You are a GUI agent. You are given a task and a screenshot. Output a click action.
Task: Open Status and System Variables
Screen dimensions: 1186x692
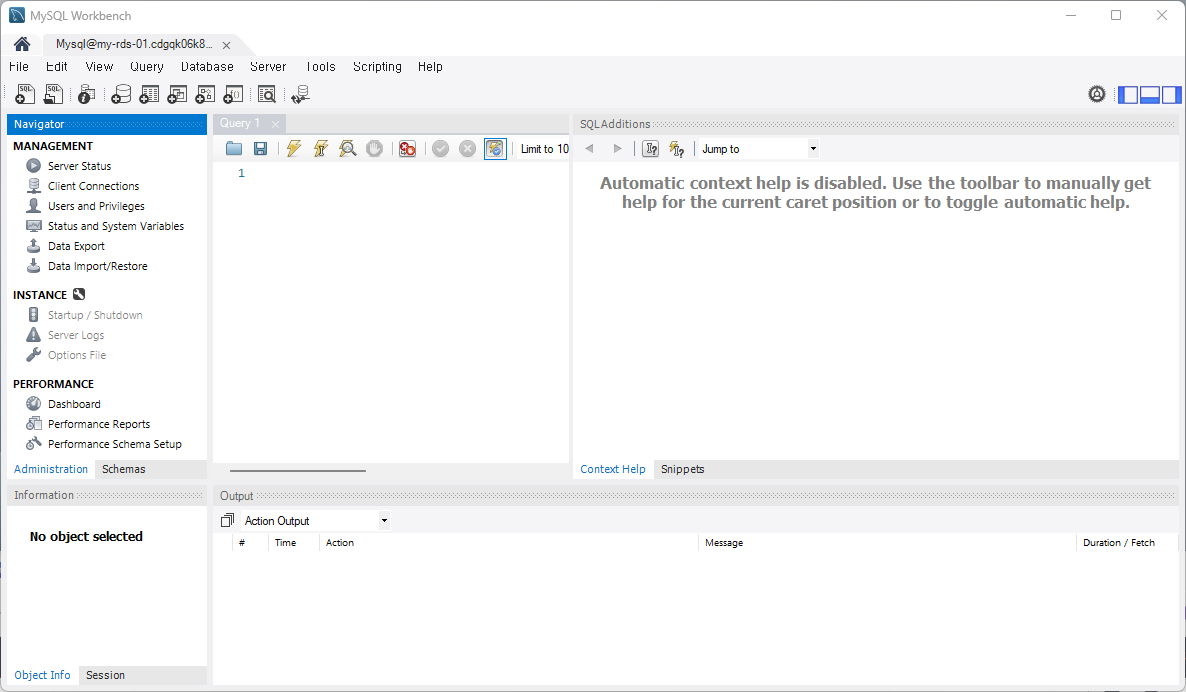[116, 226]
